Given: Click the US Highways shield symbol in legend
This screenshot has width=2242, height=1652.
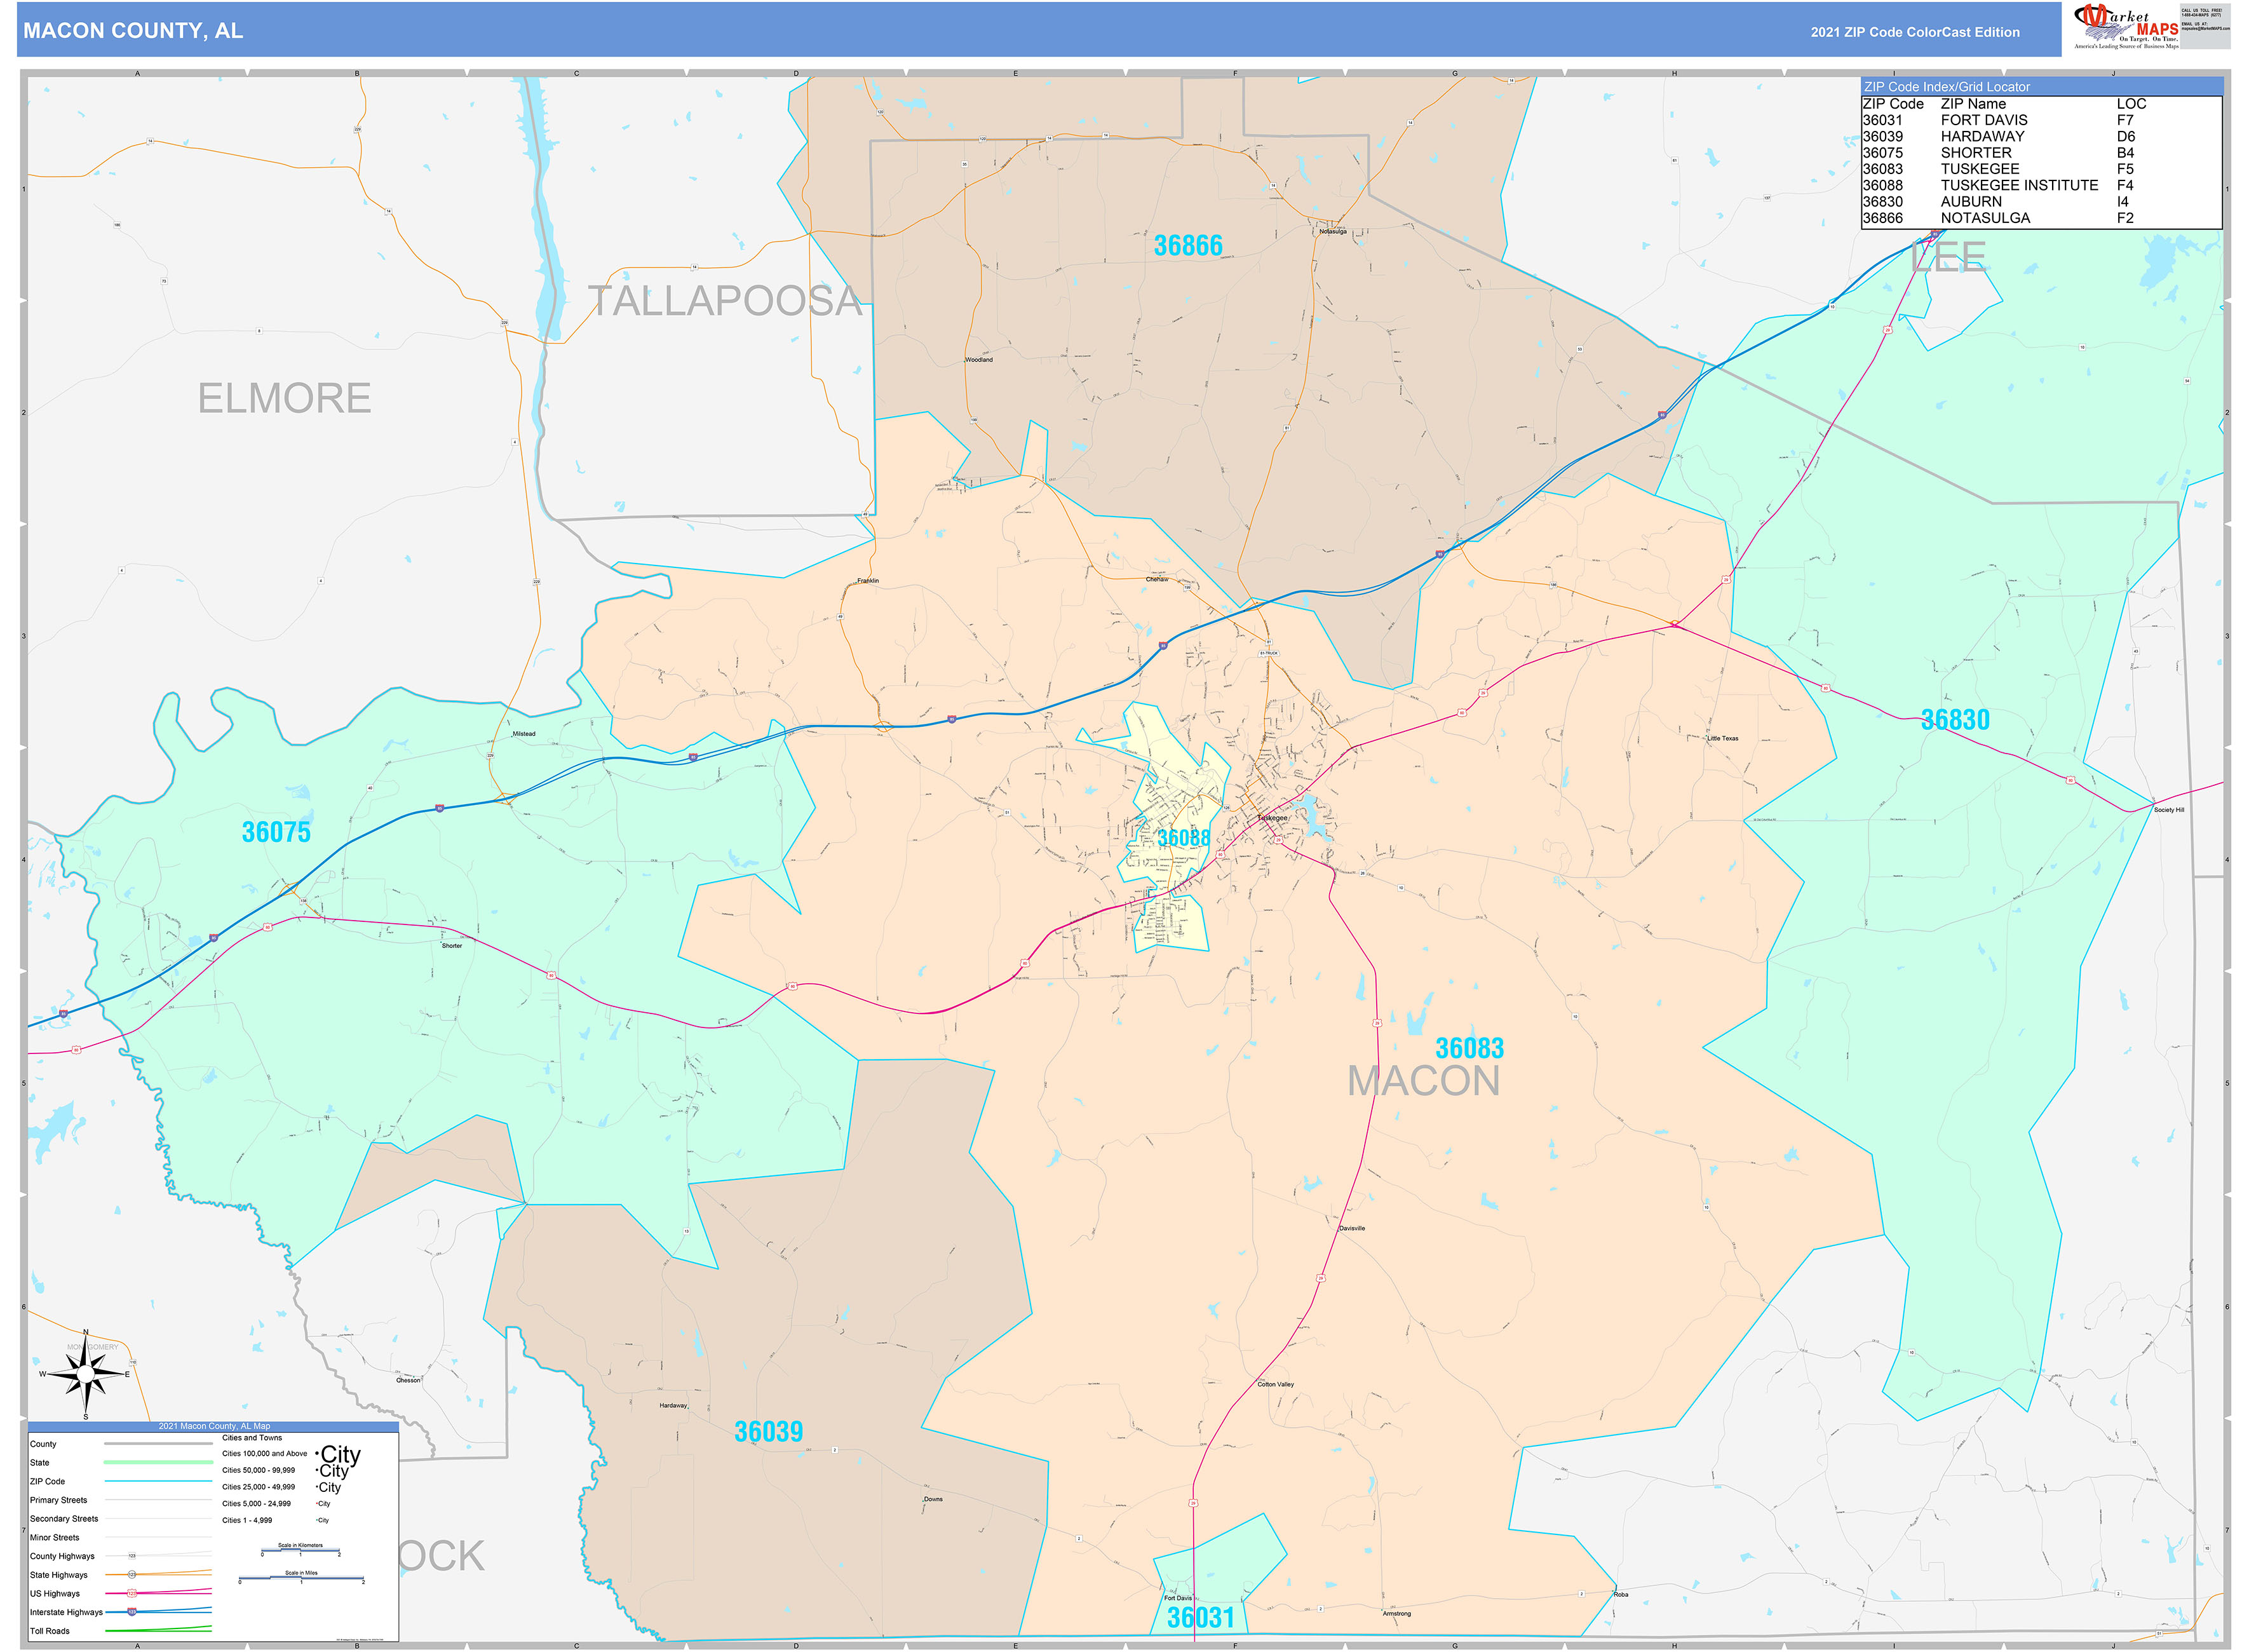Looking at the screenshot, I should pyautogui.click(x=131, y=1594).
